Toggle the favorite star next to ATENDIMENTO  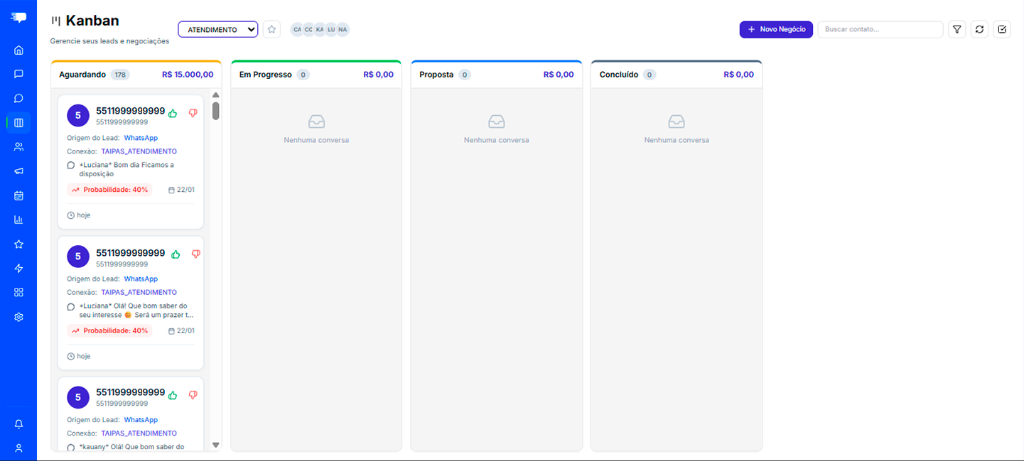click(x=272, y=29)
